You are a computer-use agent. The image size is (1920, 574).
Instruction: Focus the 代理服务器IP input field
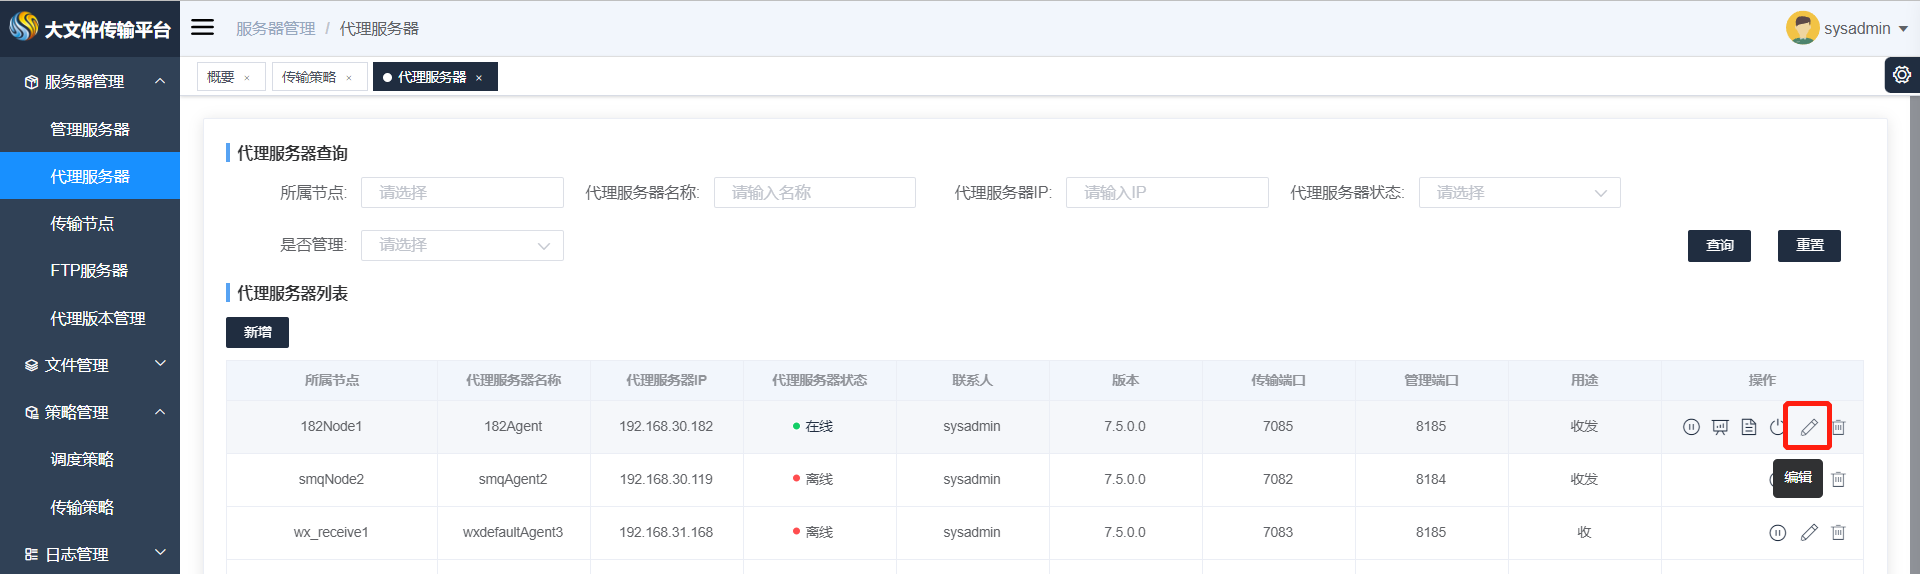pos(1167,193)
